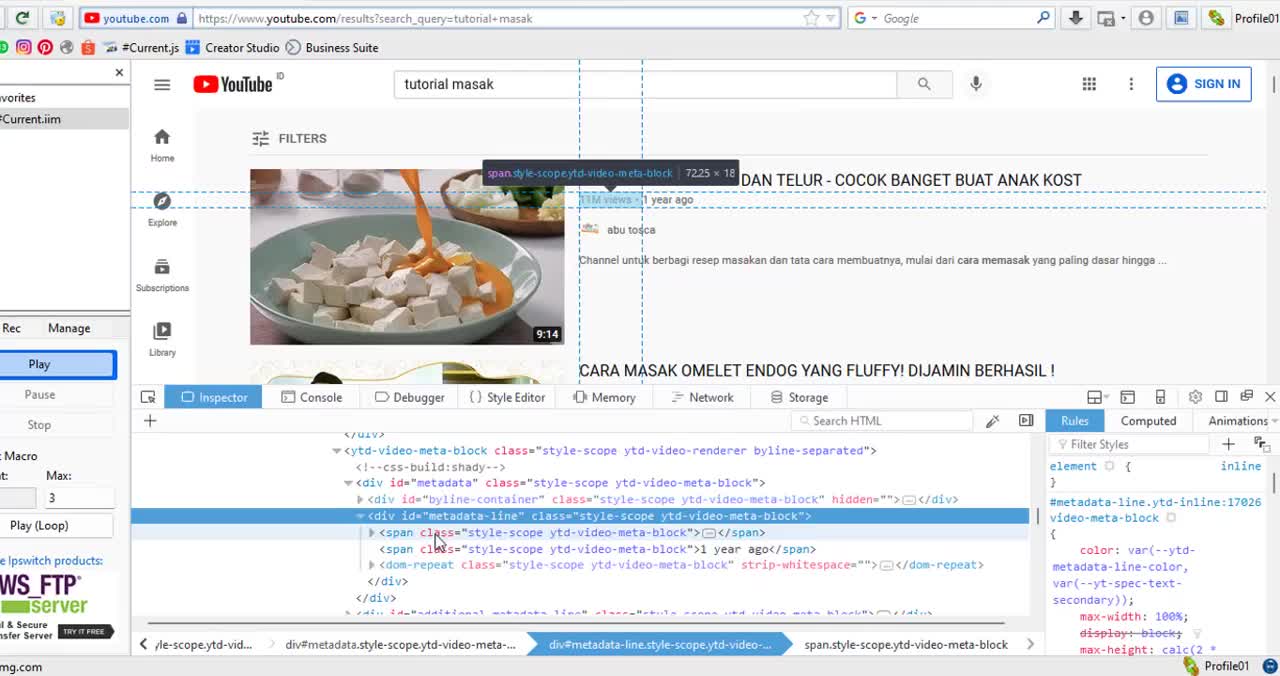
Task: Activate the pick-an-element tool in DevTools
Action: (x=148, y=397)
